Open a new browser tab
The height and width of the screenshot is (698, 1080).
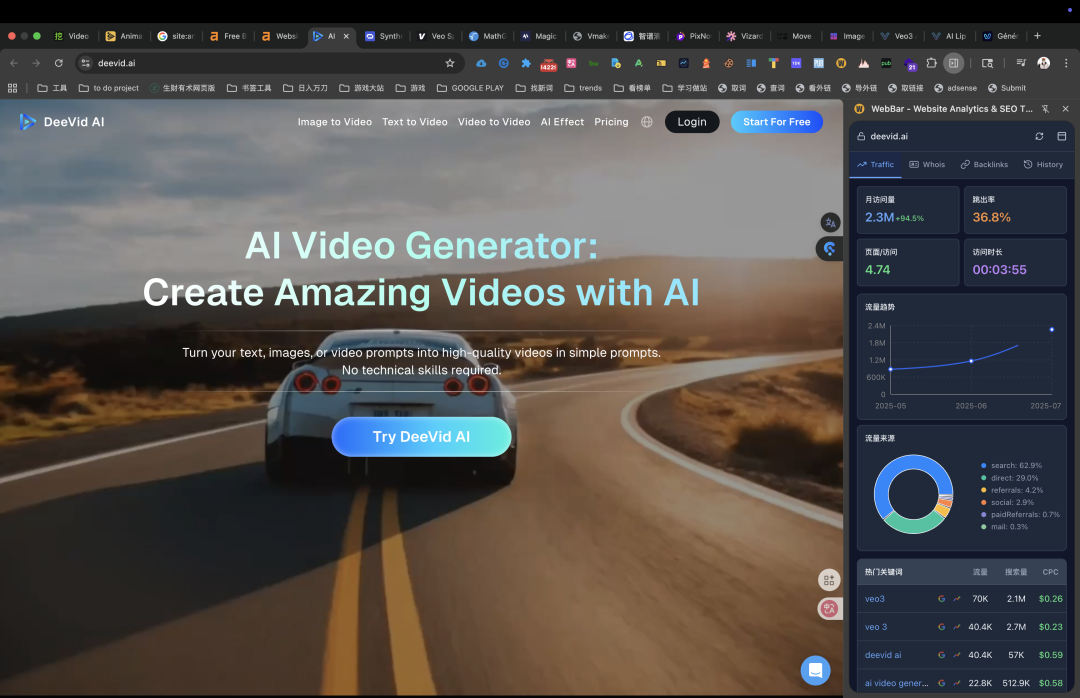pos(1037,36)
